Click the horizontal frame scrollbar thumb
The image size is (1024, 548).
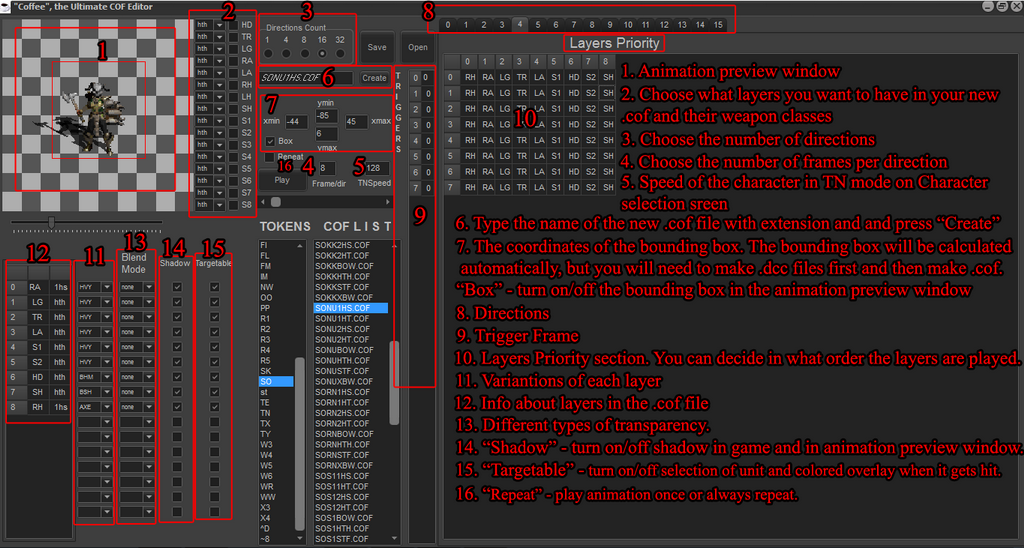tap(276, 202)
